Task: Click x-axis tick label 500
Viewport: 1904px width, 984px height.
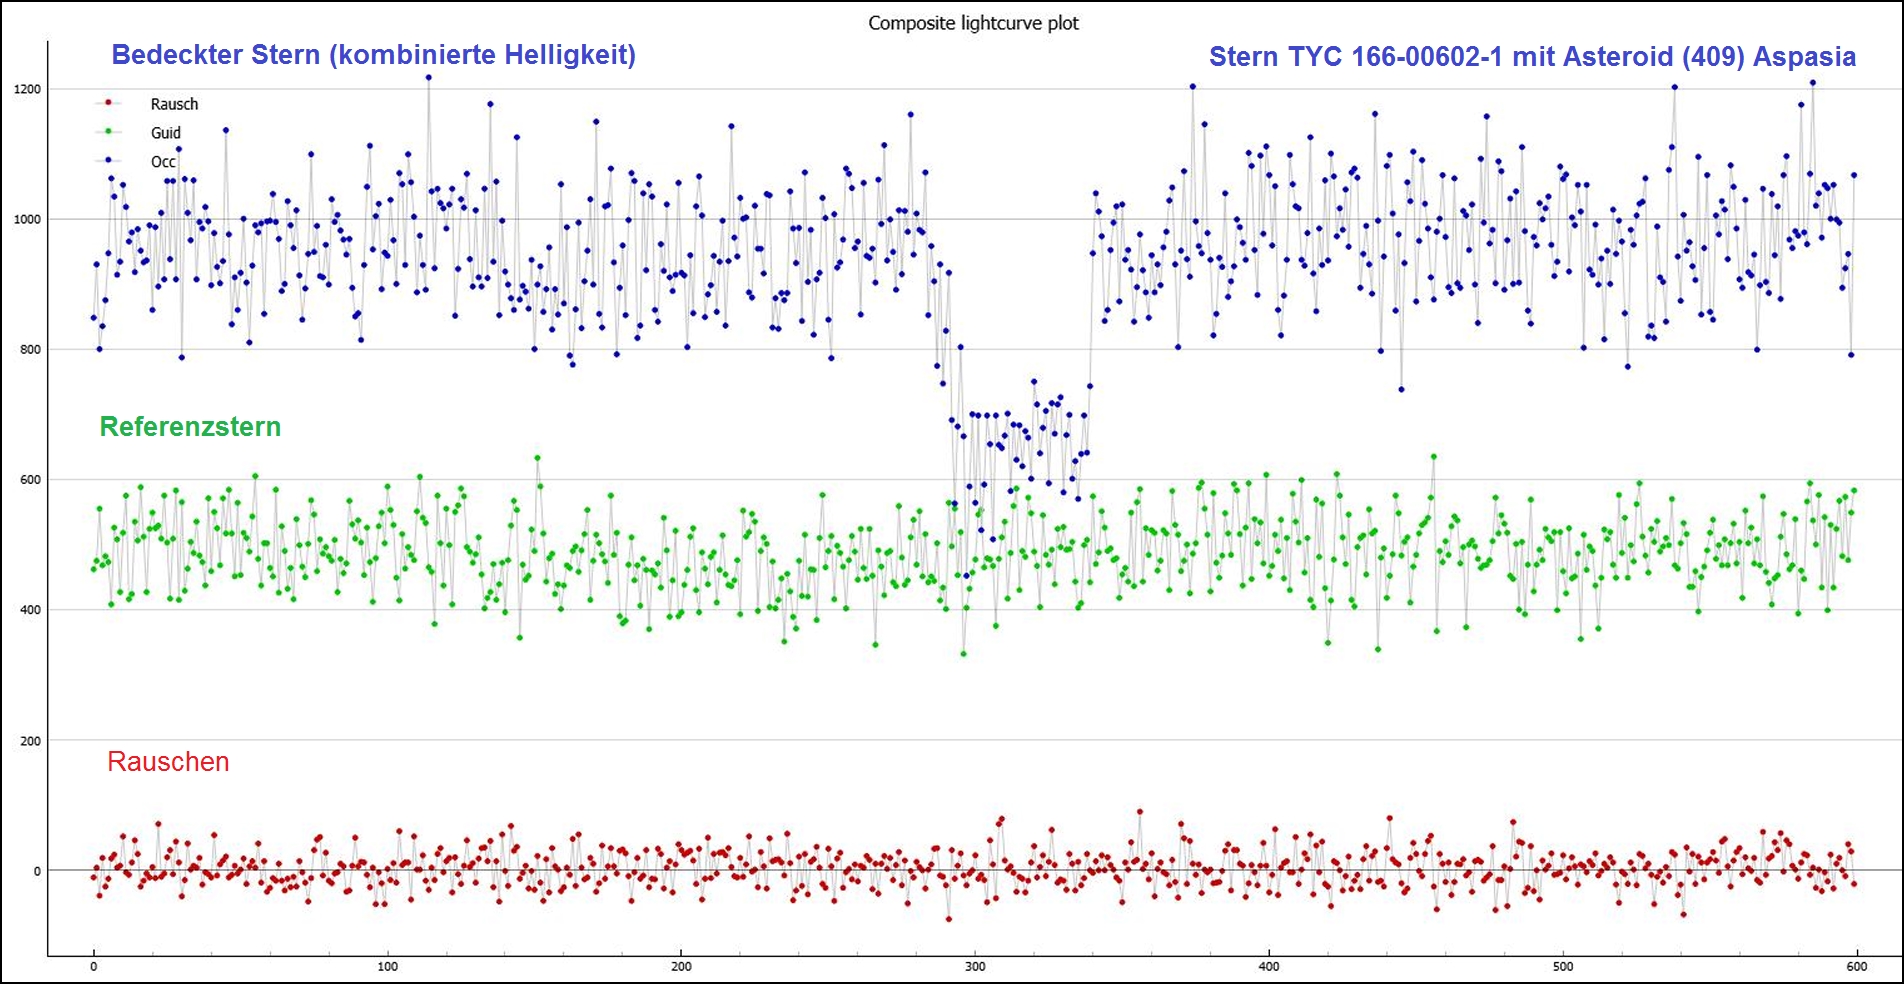Action: pyautogui.click(x=1563, y=967)
